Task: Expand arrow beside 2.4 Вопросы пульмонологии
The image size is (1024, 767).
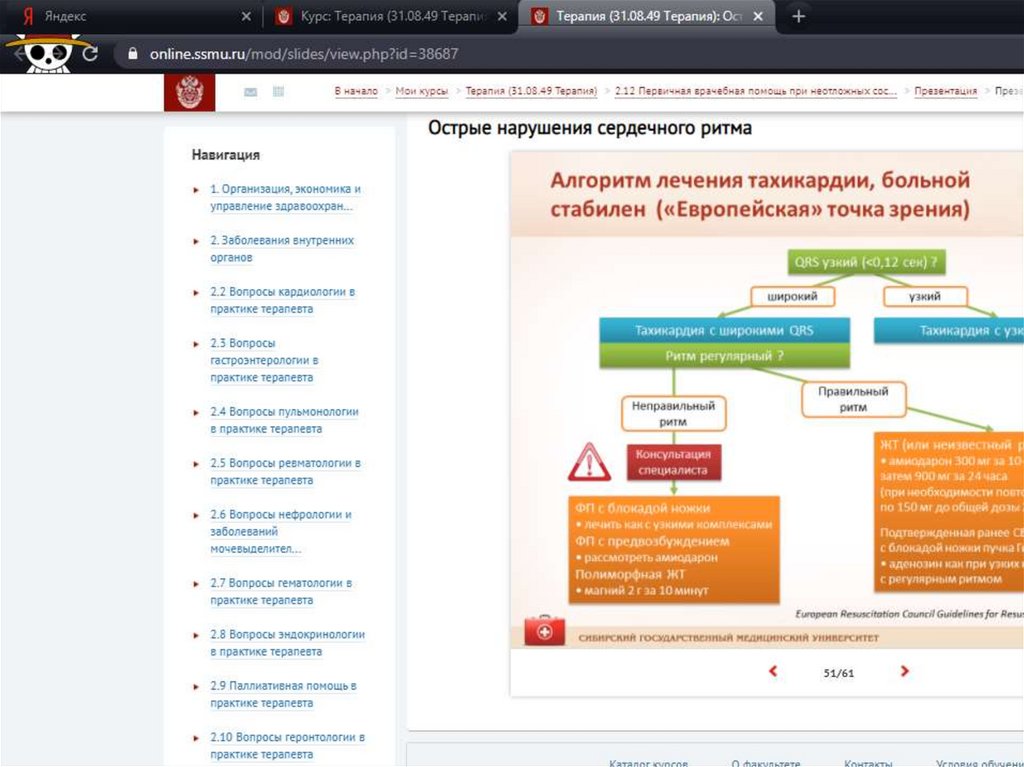Action: pos(196,413)
